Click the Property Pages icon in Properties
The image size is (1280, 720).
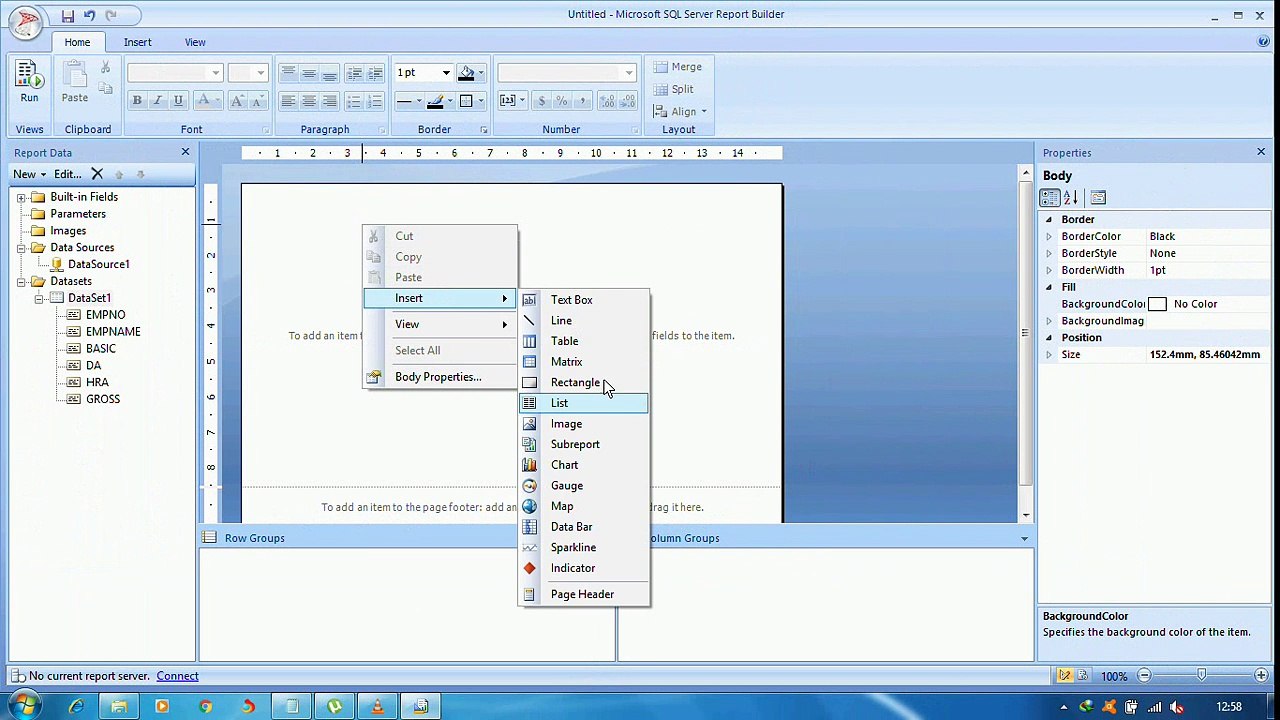point(1098,197)
